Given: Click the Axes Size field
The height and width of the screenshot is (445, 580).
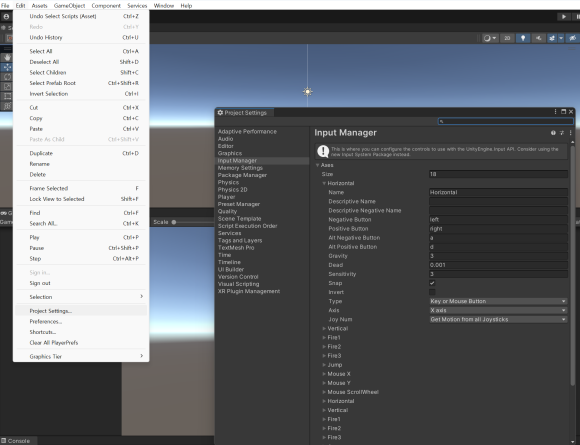Looking at the screenshot, I should (x=498, y=174).
